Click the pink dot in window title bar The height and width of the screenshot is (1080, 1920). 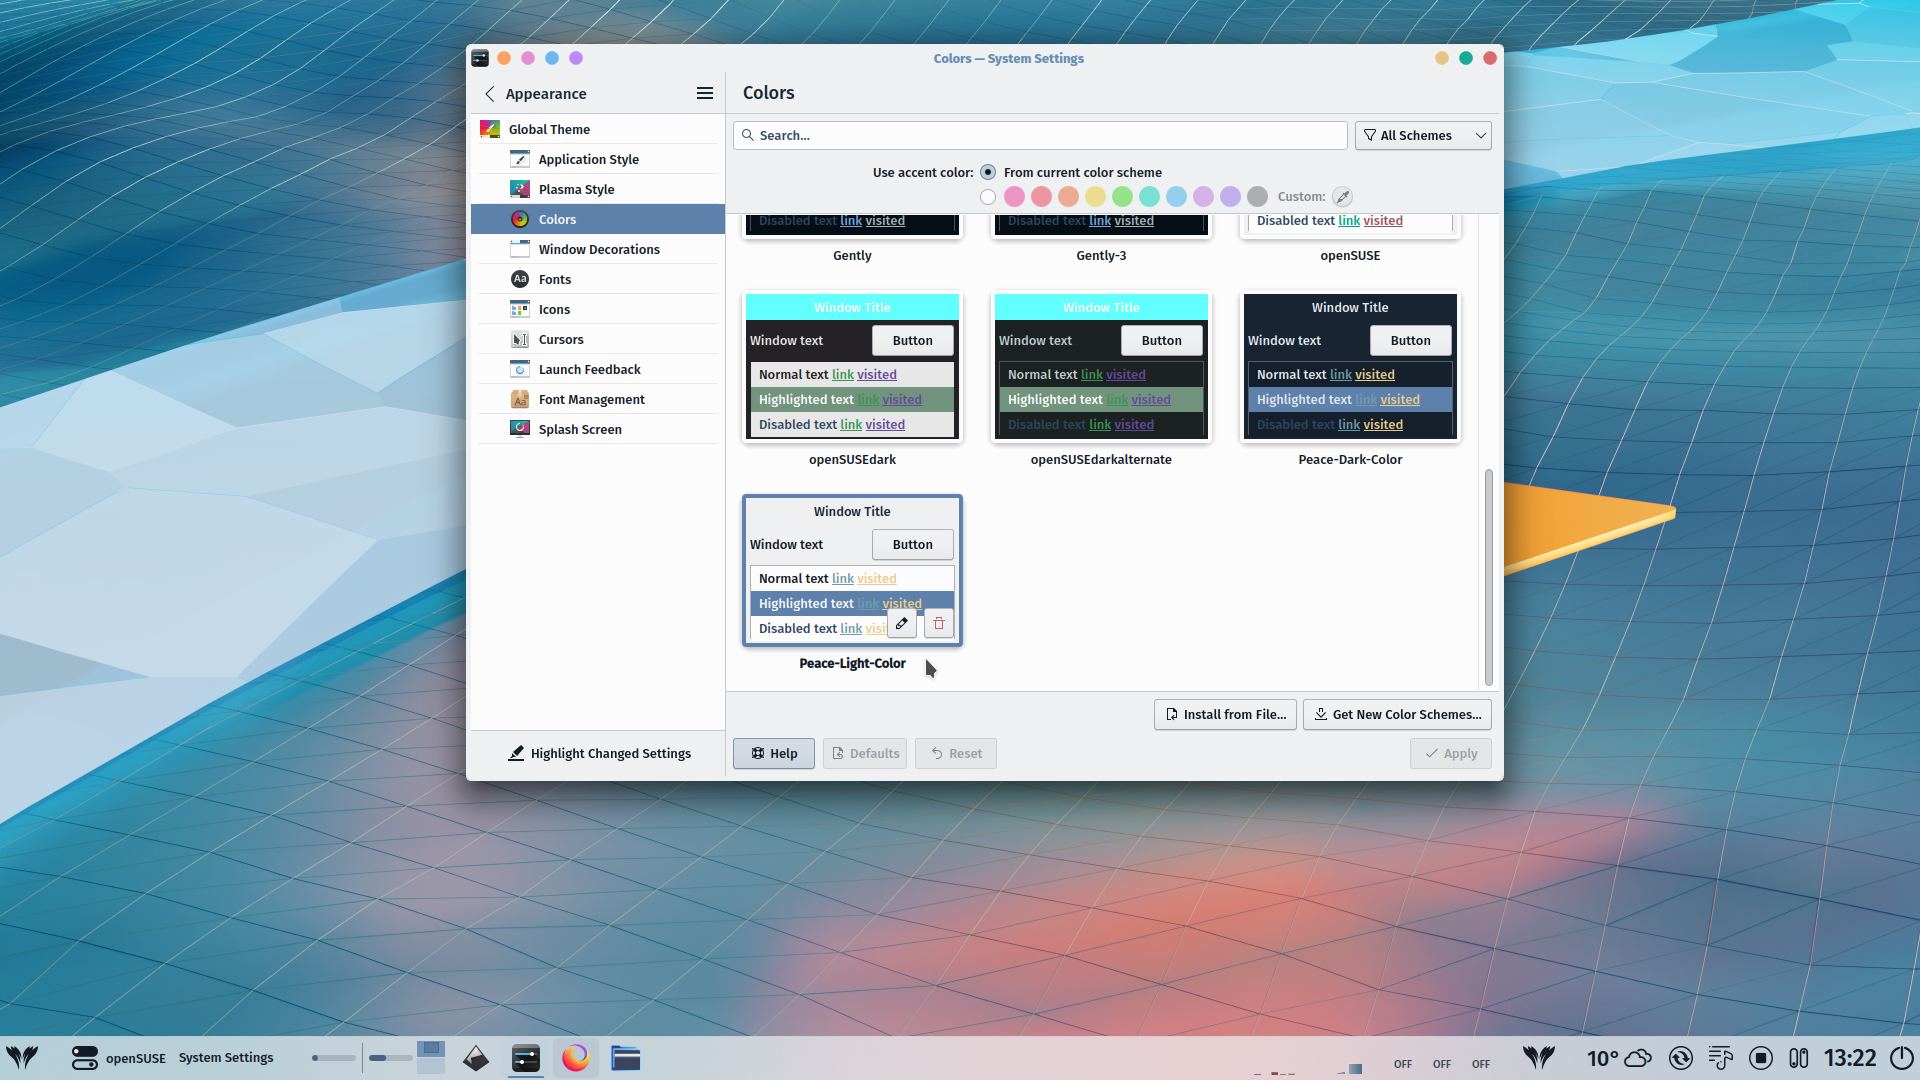click(528, 58)
